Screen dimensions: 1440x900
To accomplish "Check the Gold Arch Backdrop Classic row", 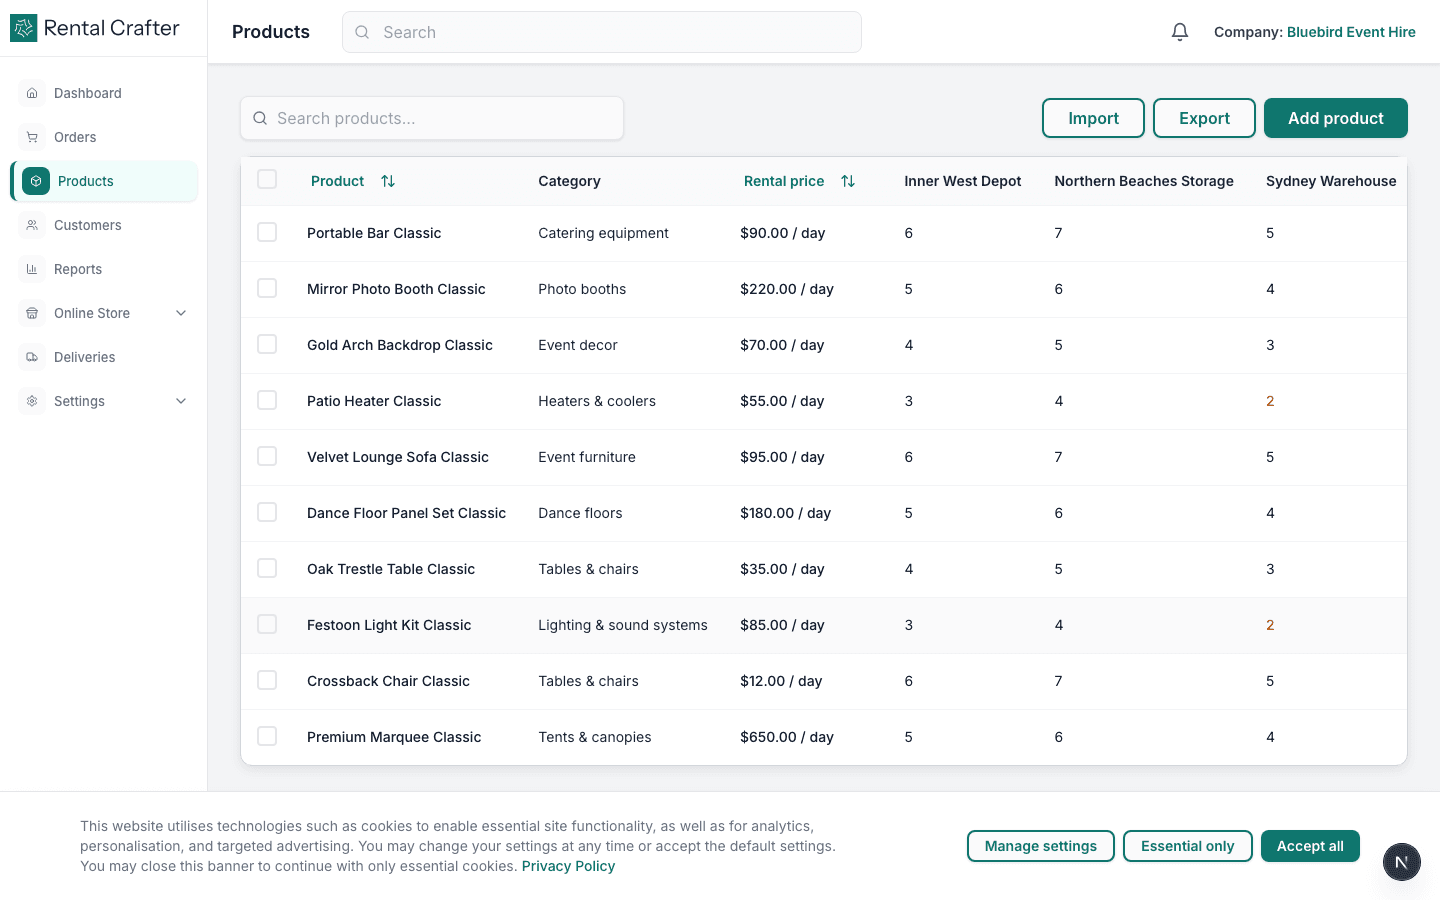I will tap(267, 344).
